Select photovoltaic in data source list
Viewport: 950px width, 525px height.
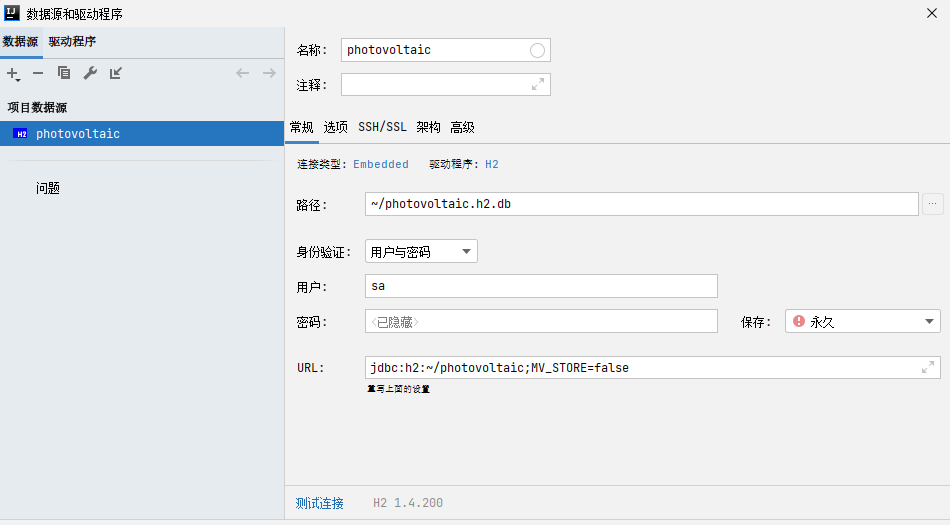pos(142,134)
